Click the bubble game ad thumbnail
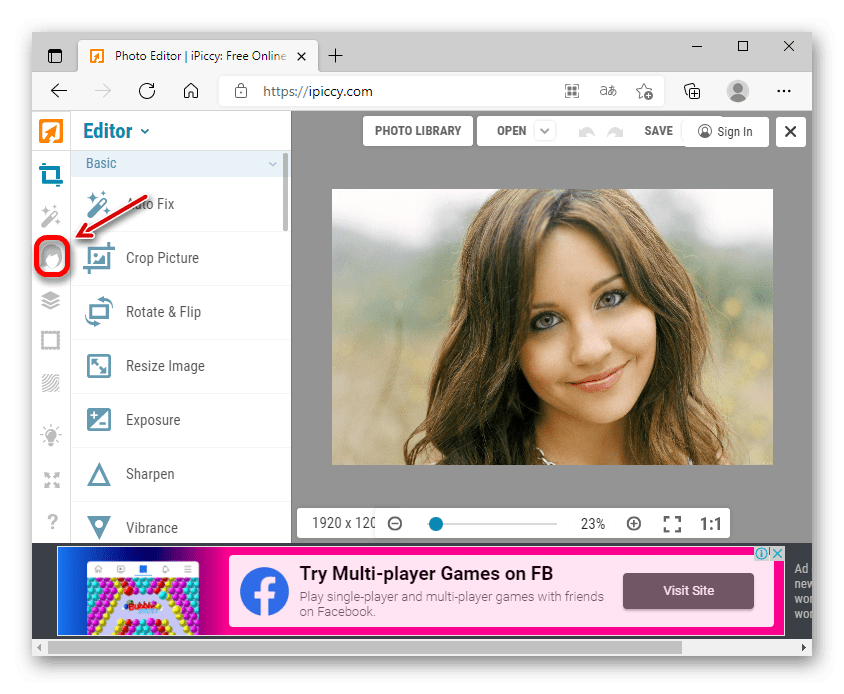Viewport: 844px width, 694px height. [x=143, y=598]
